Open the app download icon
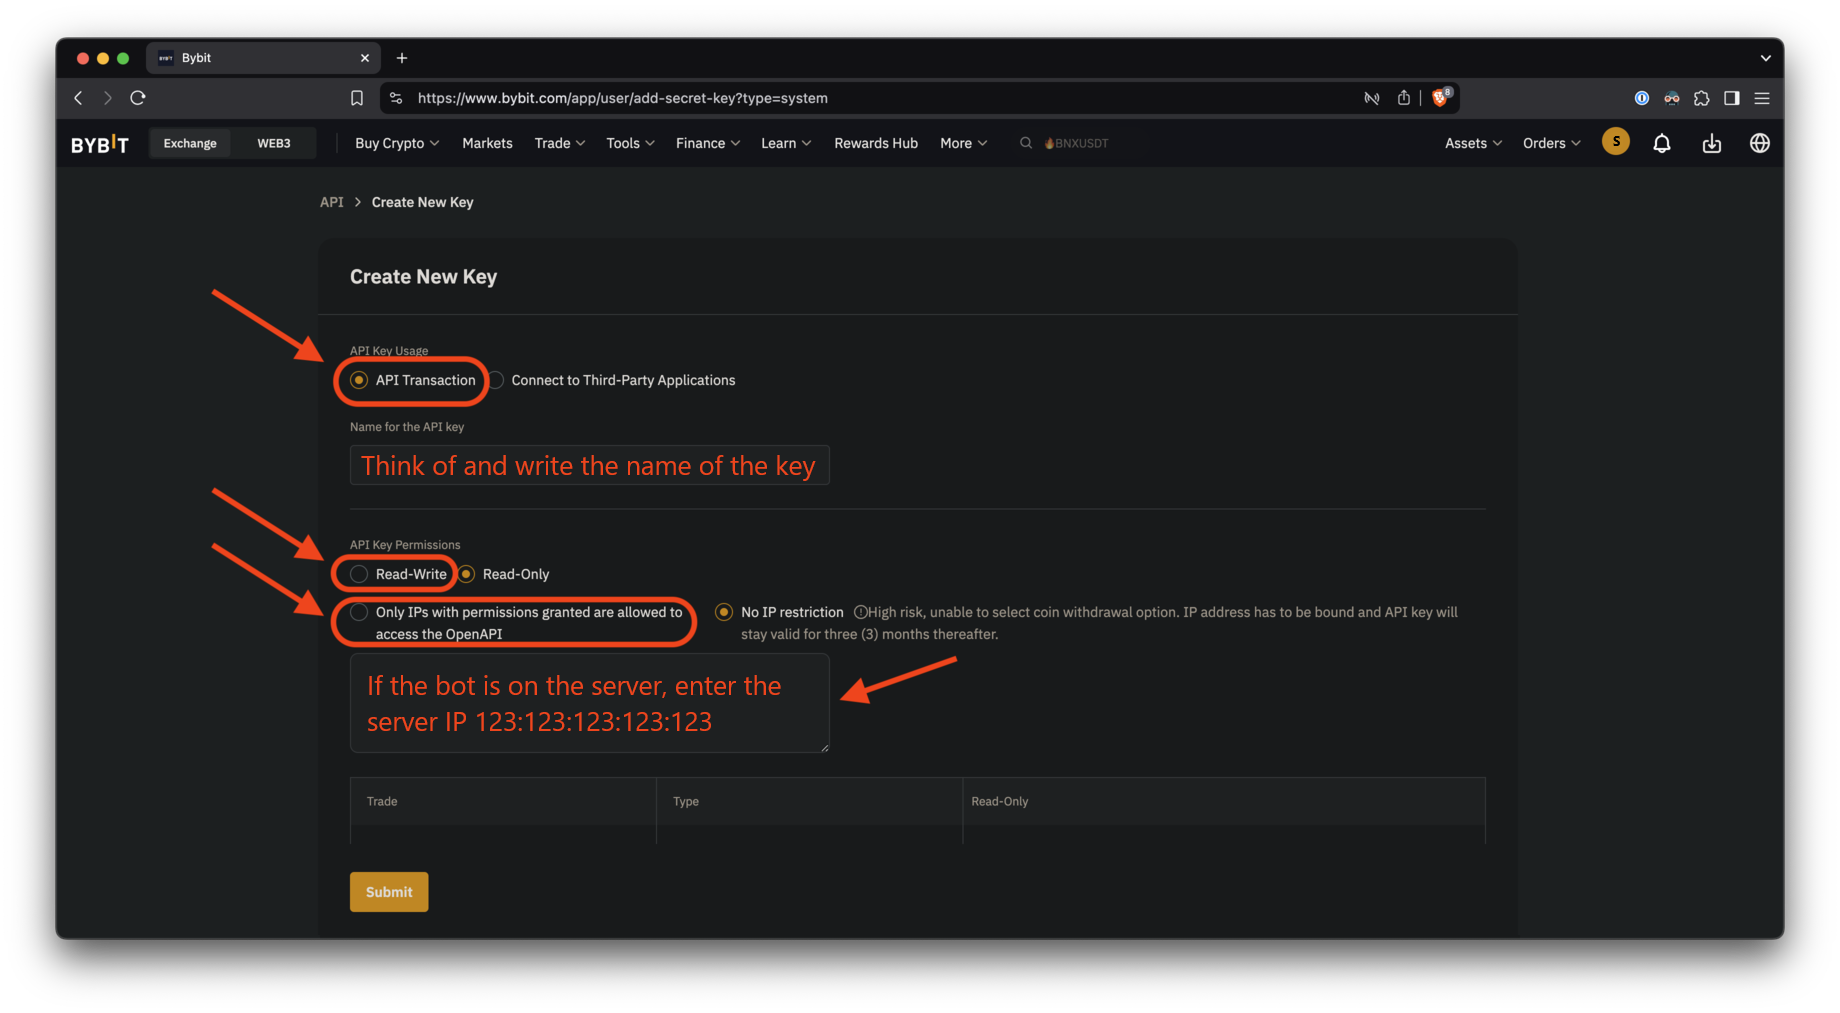This screenshot has width=1840, height=1013. click(1711, 143)
